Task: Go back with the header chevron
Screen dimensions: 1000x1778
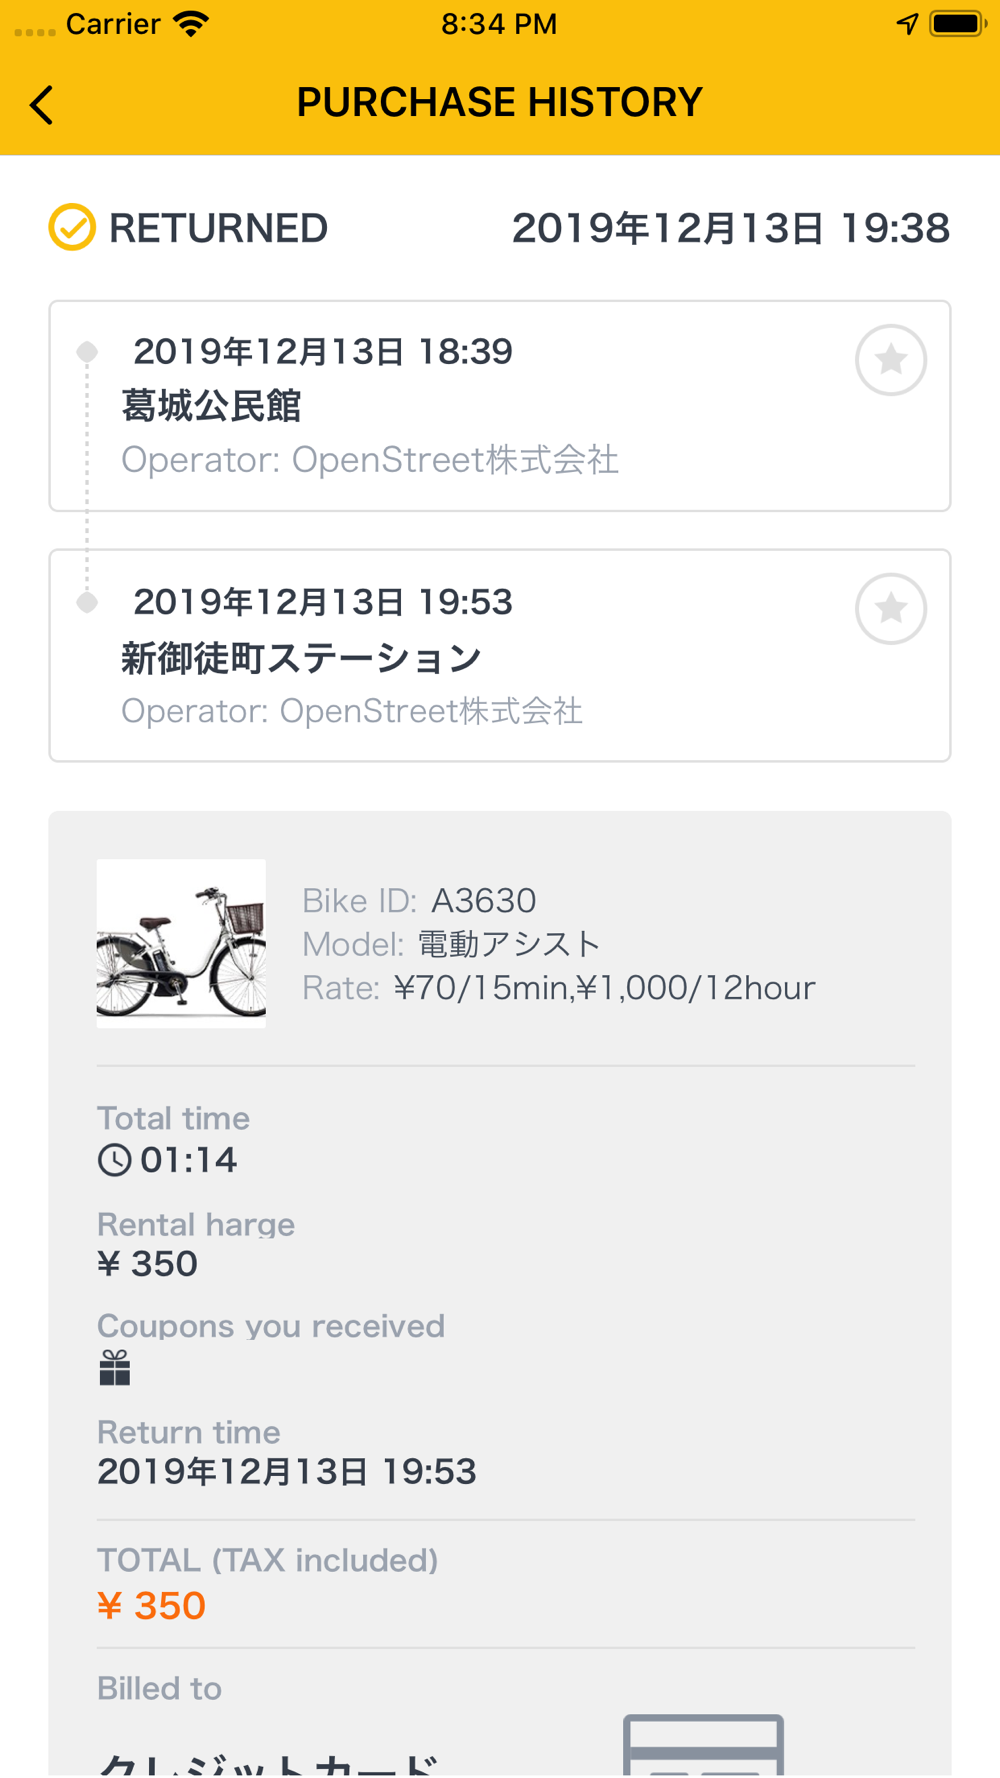Action: pyautogui.click(x=41, y=104)
